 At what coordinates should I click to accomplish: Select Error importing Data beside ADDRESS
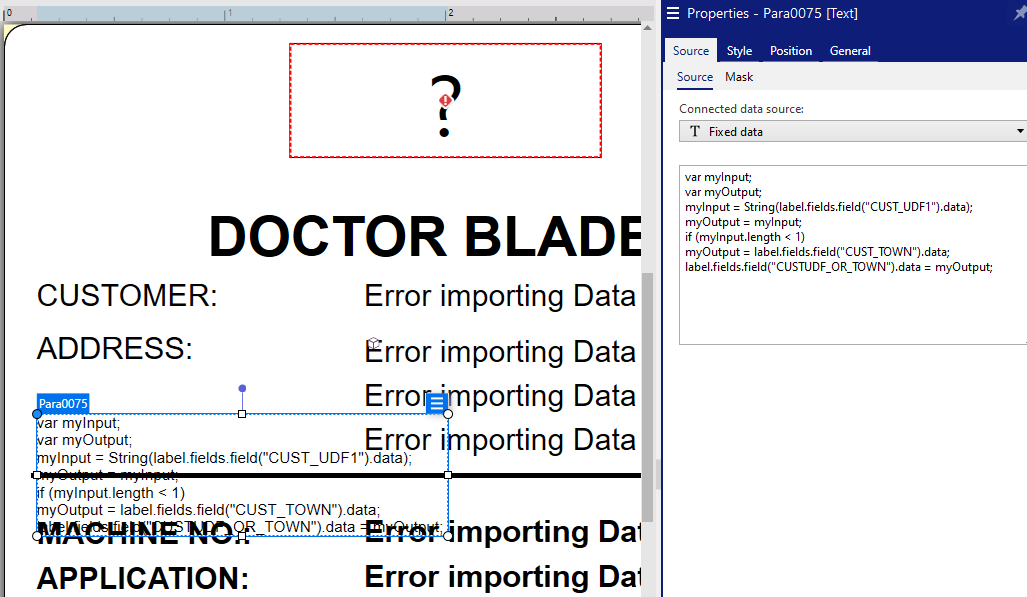500,352
